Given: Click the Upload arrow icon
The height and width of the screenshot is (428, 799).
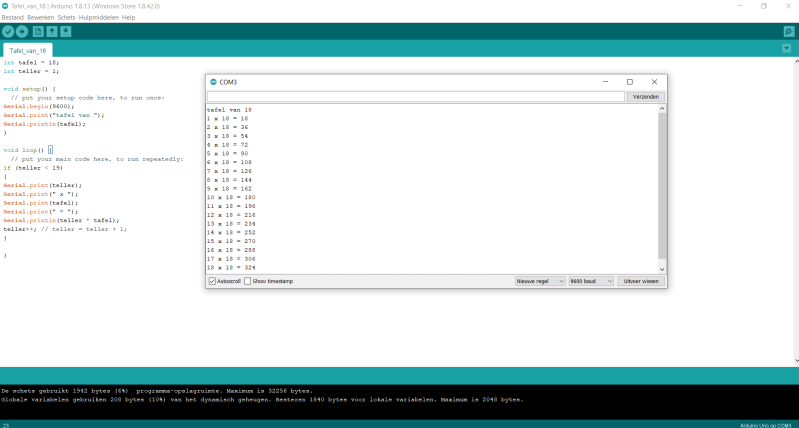Looking at the screenshot, I should [x=22, y=32].
